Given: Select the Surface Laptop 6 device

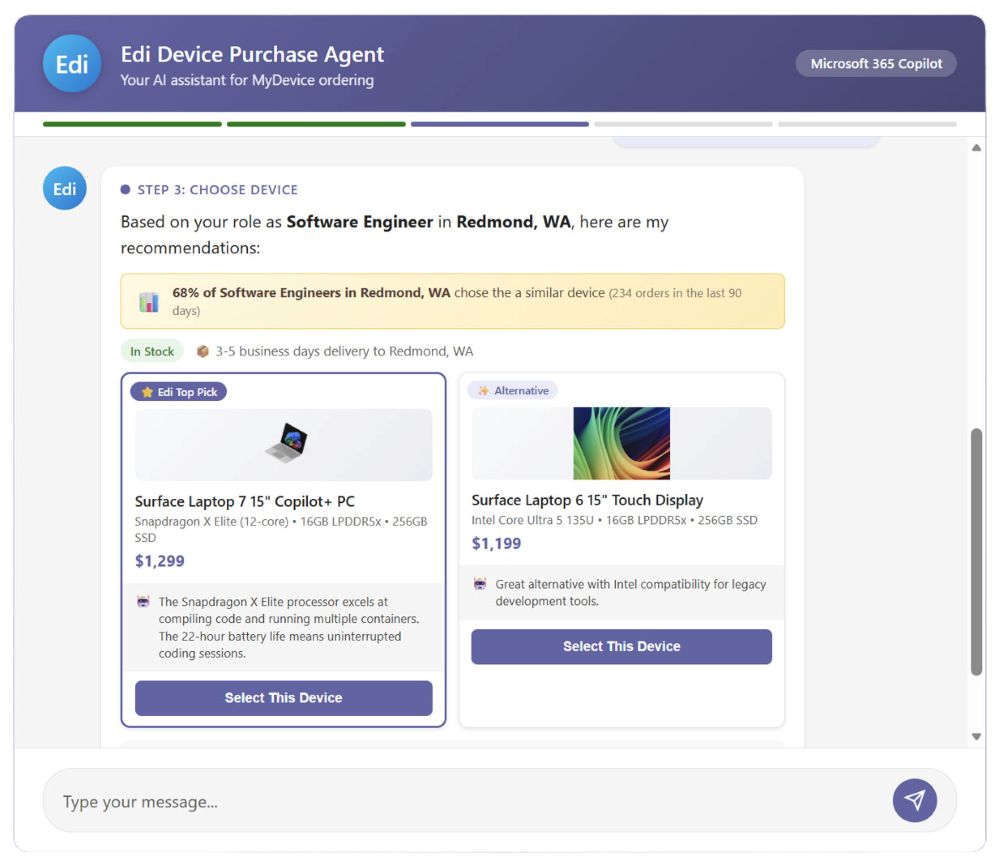Looking at the screenshot, I should point(622,647).
